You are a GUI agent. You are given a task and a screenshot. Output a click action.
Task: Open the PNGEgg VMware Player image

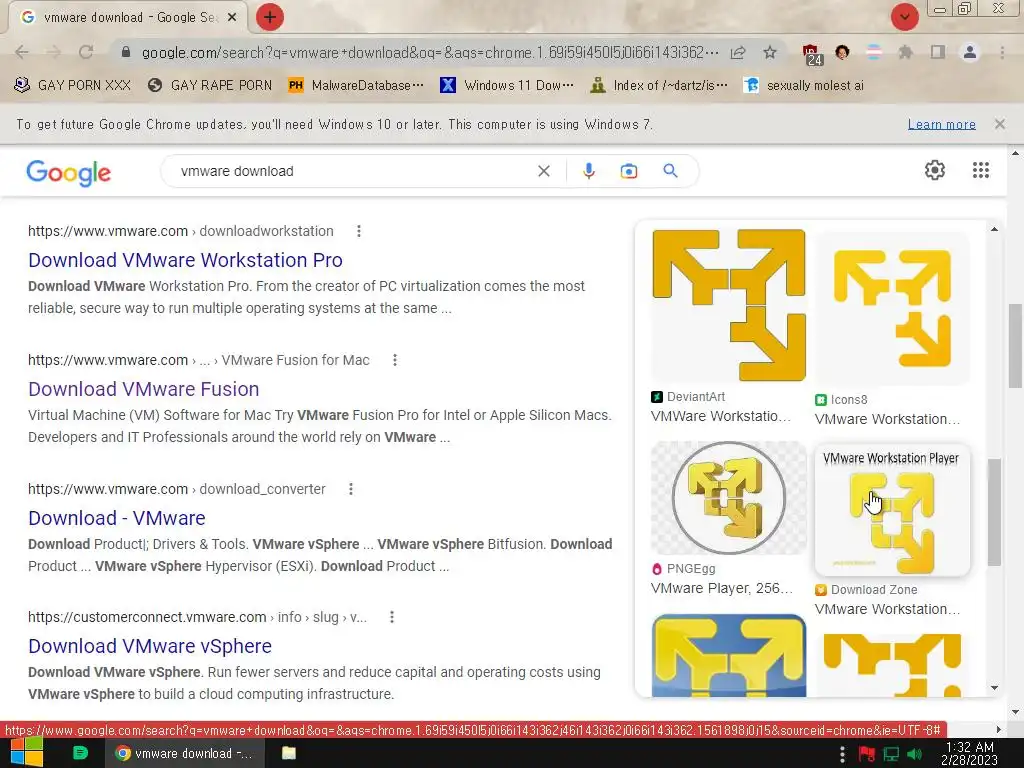(x=729, y=498)
